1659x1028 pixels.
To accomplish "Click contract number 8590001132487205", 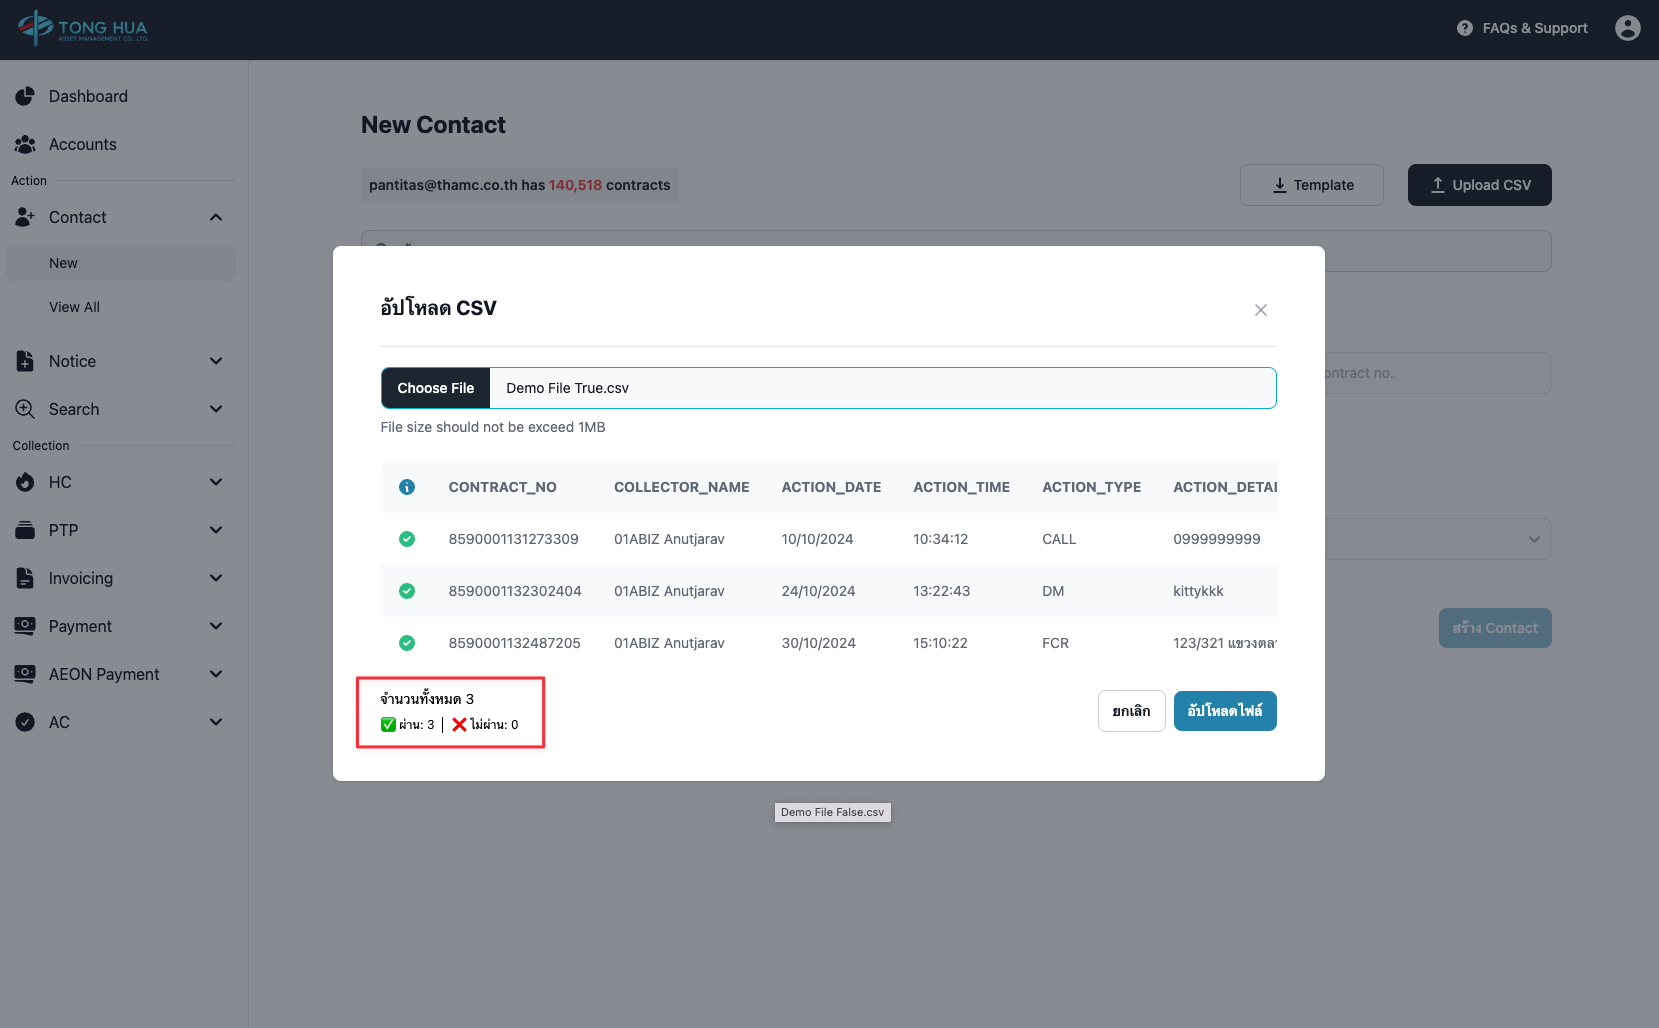I will (x=514, y=643).
